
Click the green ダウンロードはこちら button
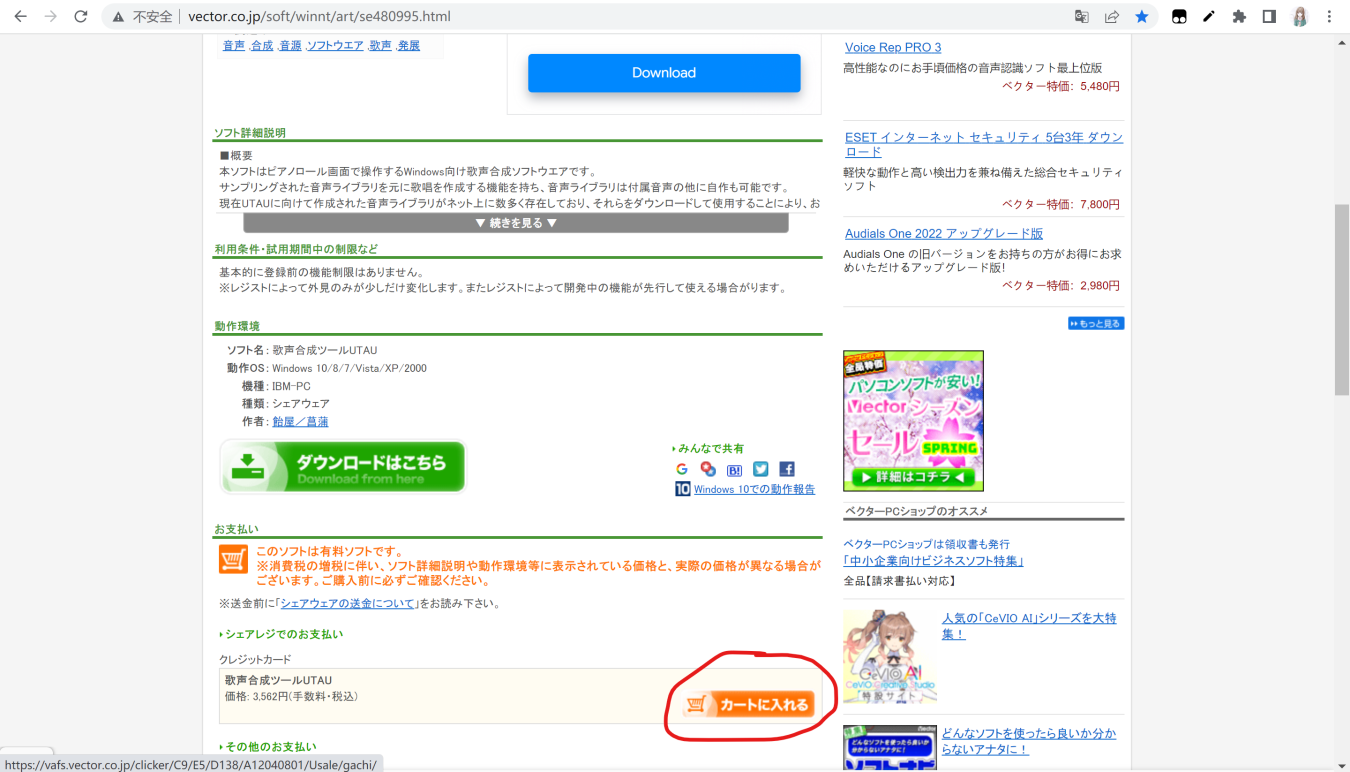click(343, 467)
